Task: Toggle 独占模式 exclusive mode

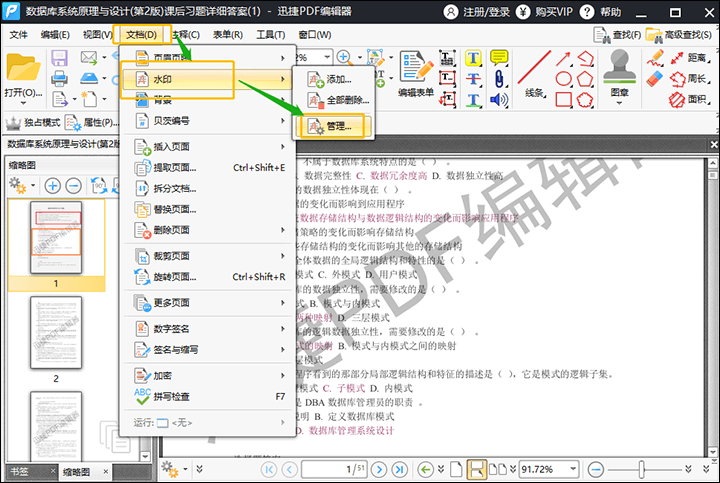Action: (33, 123)
